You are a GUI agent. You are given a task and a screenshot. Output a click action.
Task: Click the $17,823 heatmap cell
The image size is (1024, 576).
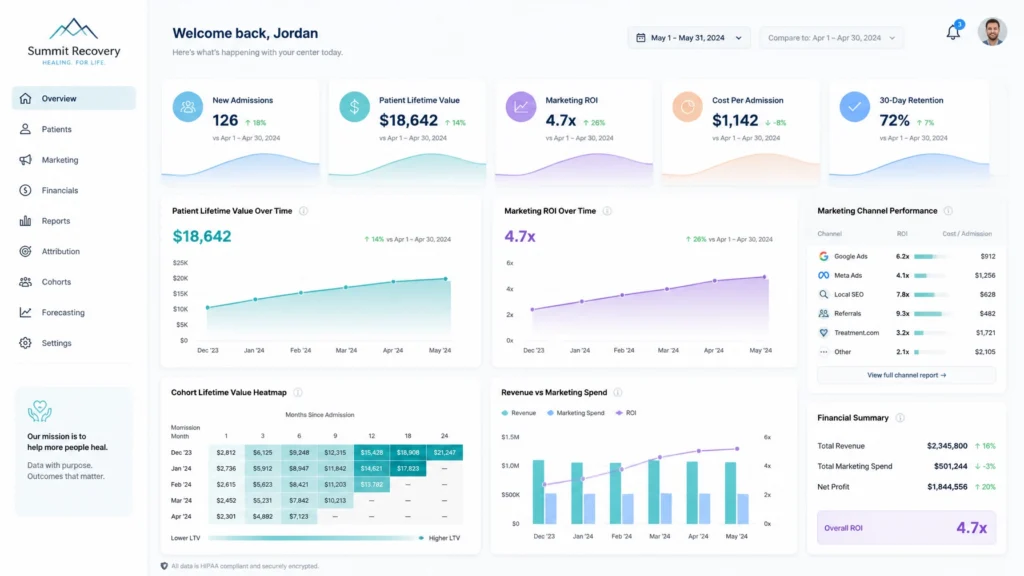pyautogui.click(x=408, y=468)
